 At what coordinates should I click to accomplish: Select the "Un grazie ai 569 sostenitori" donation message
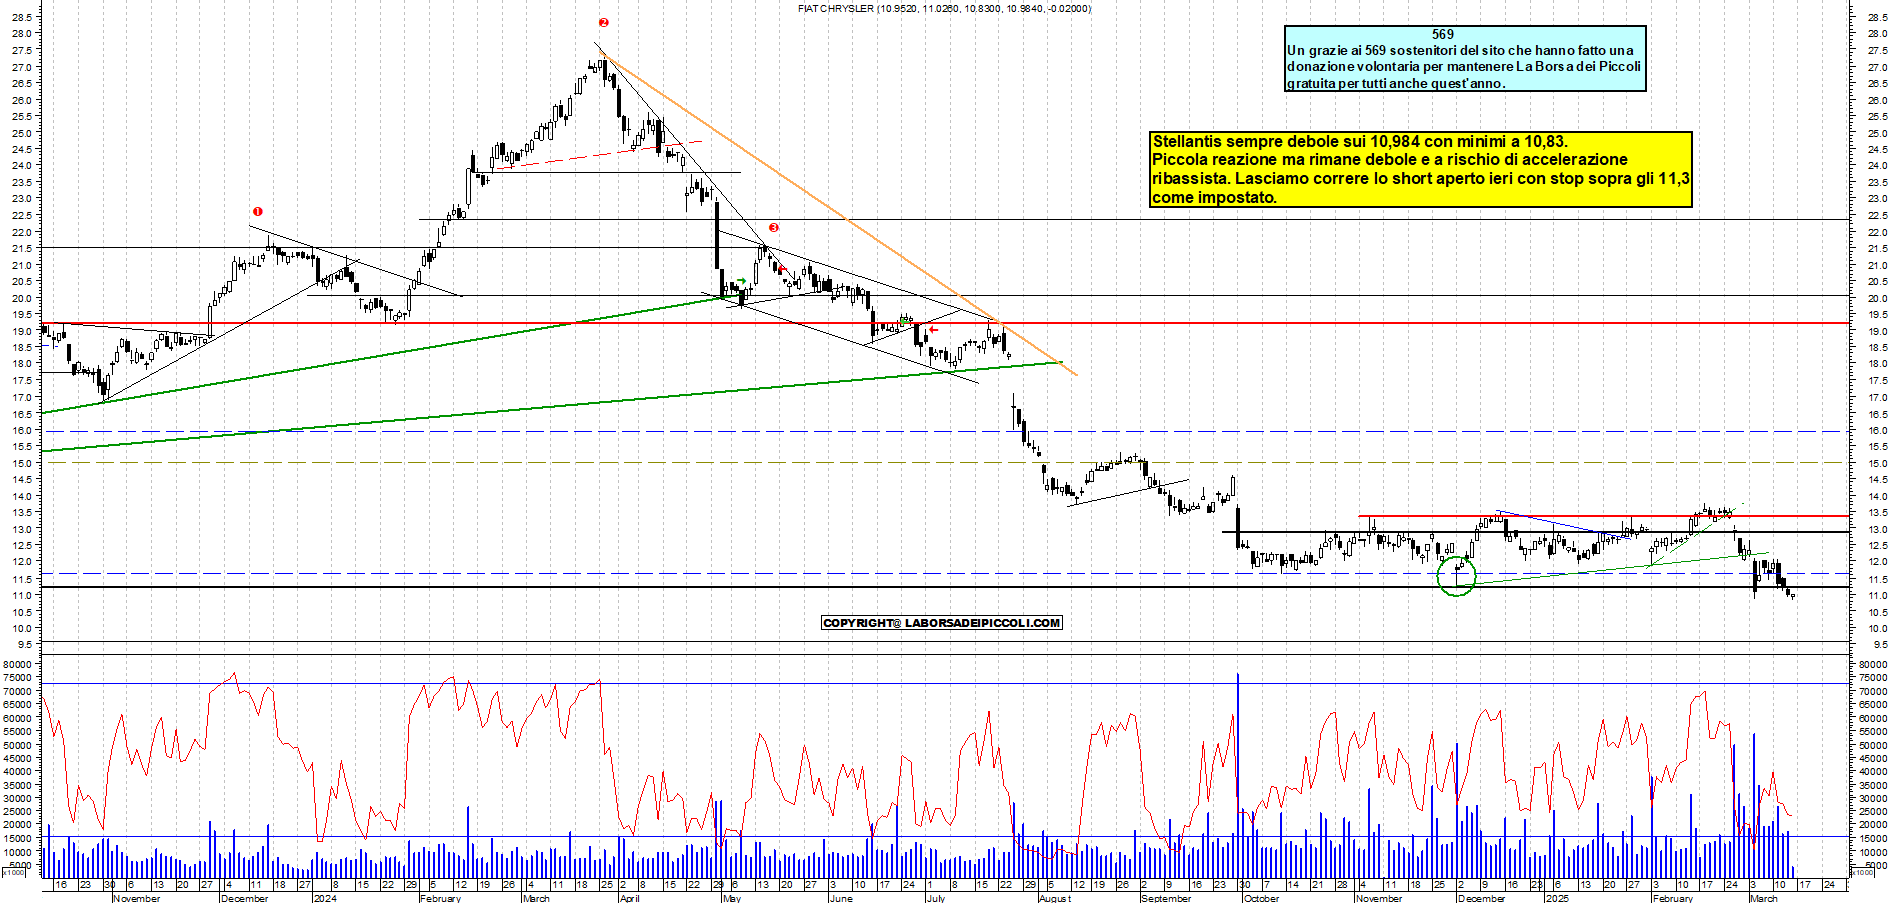tap(1464, 66)
